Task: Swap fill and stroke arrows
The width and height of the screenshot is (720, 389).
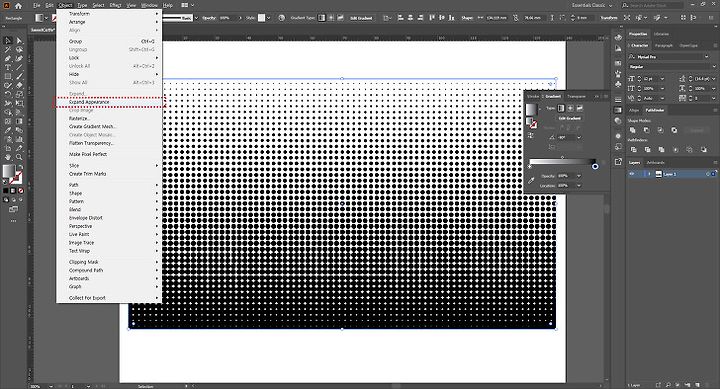Action: point(20,167)
